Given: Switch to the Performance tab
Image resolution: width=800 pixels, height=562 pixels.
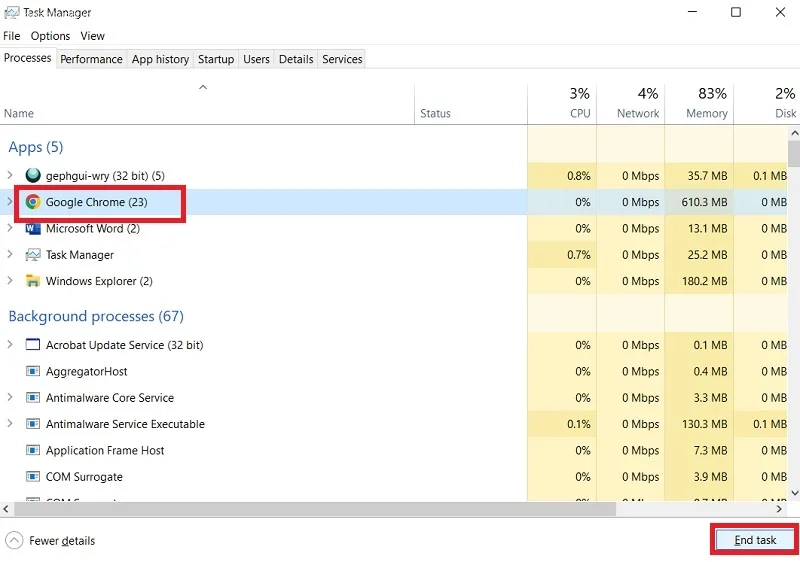Looking at the screenshot, I should tap(91, 59).
